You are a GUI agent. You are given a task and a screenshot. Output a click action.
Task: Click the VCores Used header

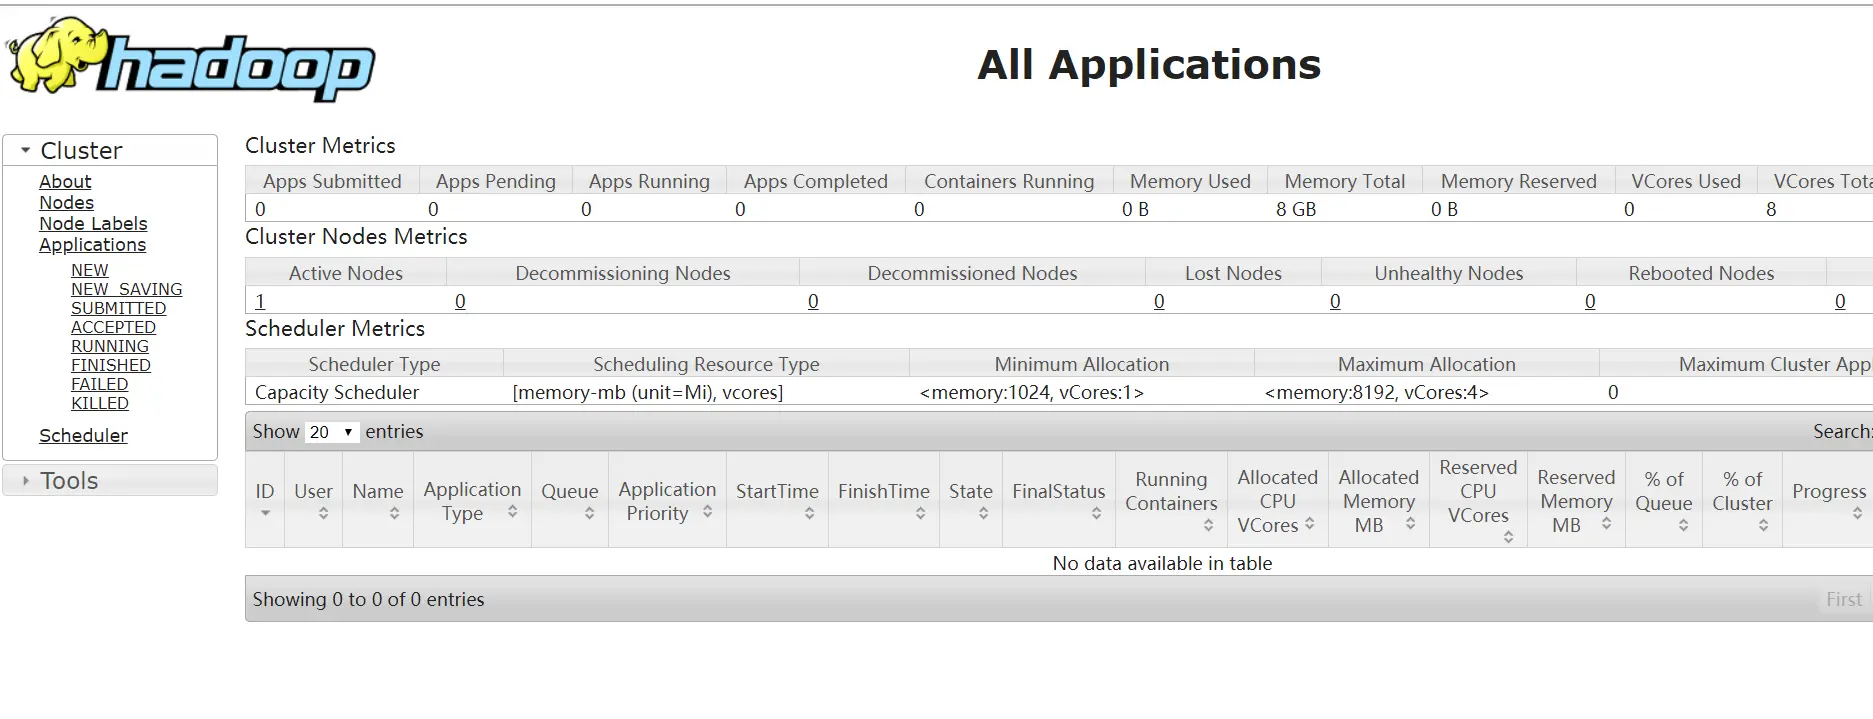(x=1686, y=181)
